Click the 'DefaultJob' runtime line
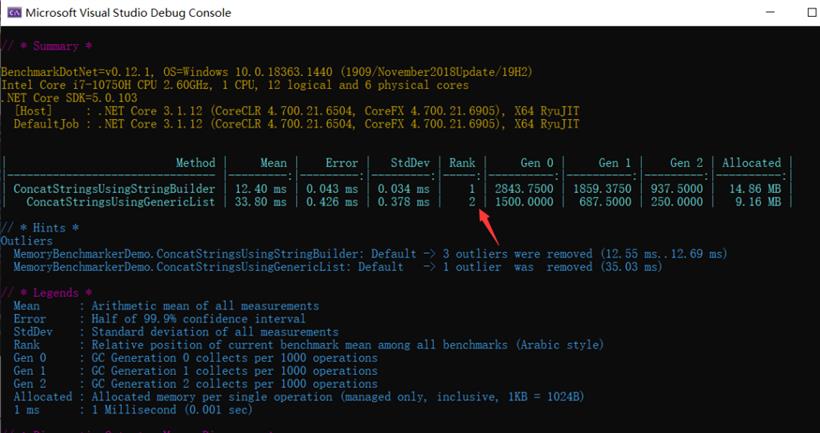Viewport: 820px width, 433px height. (297, 124)
